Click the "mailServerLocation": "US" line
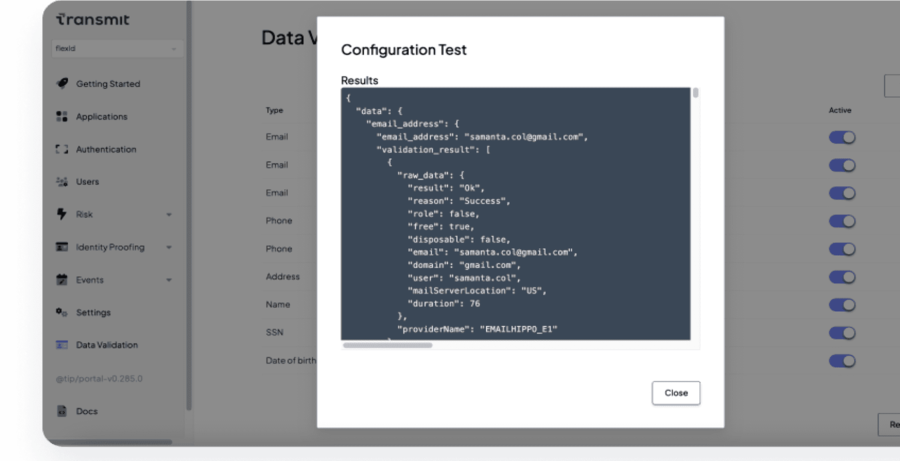The width and height of the screenshot is (900, 461). click(x=477, y=290)
